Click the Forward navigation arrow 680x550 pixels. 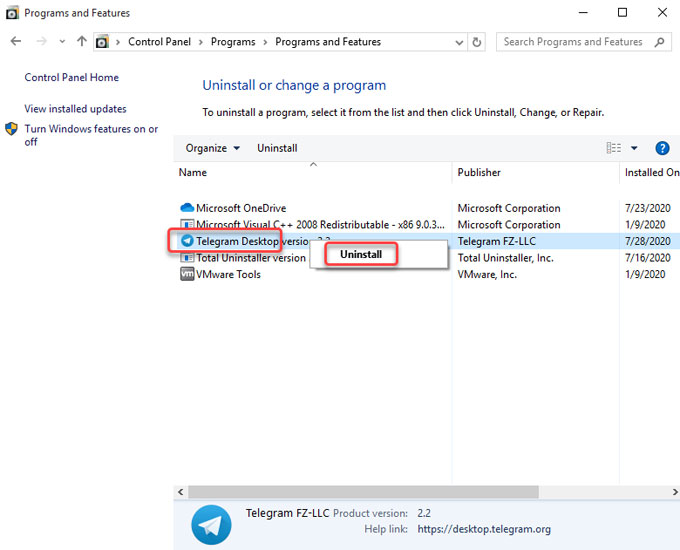pyautogui.click(x=41, y=41)
